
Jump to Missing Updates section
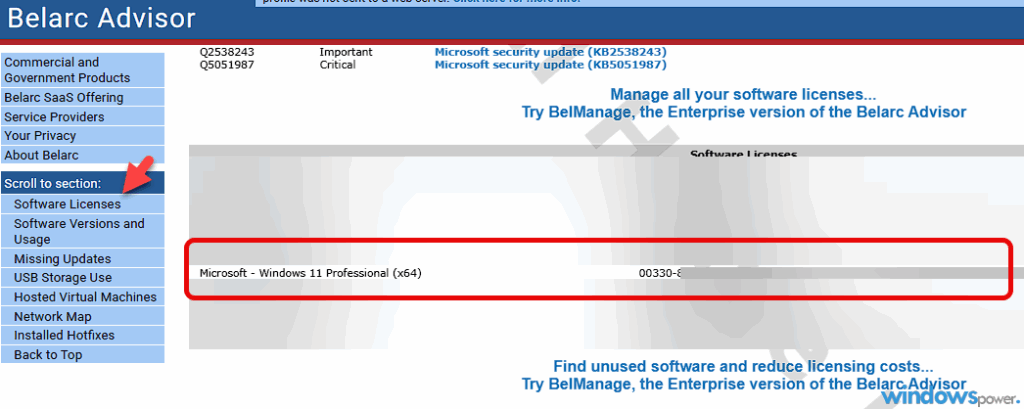click(82, 259)
